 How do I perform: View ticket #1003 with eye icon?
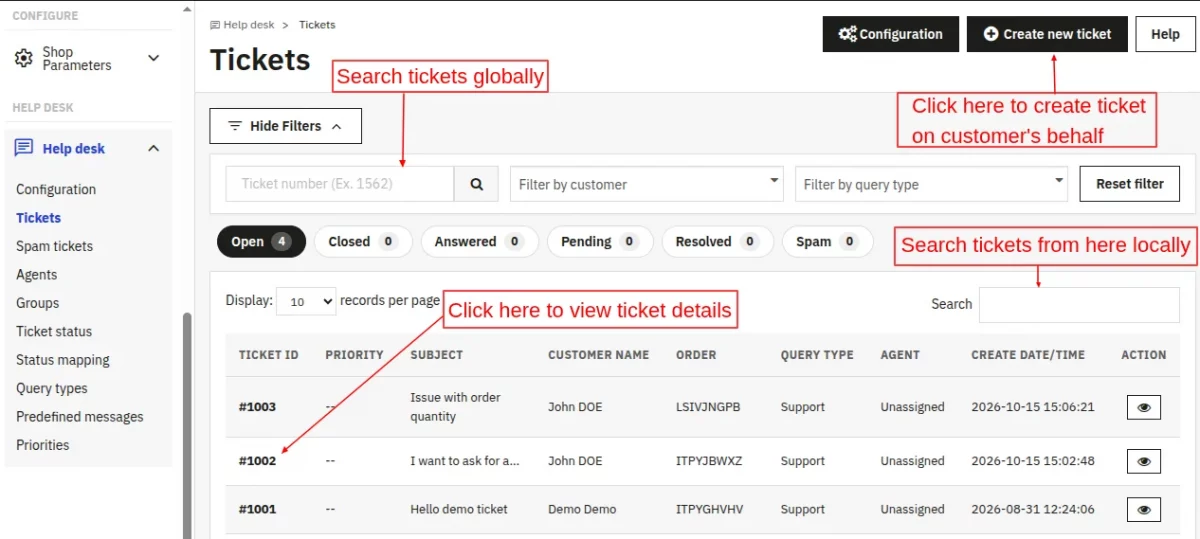click(1144, 407)
